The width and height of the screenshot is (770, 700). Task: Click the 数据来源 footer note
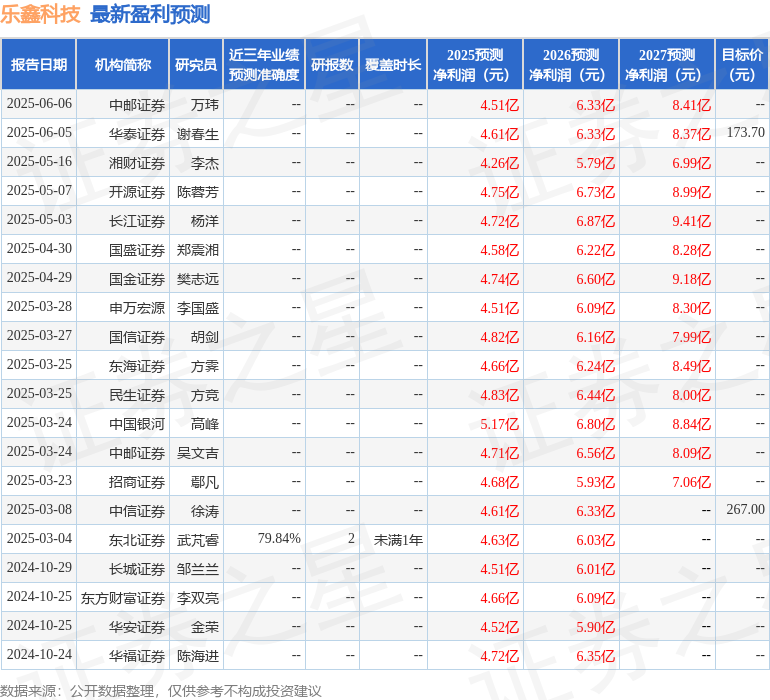click(161, 691)
